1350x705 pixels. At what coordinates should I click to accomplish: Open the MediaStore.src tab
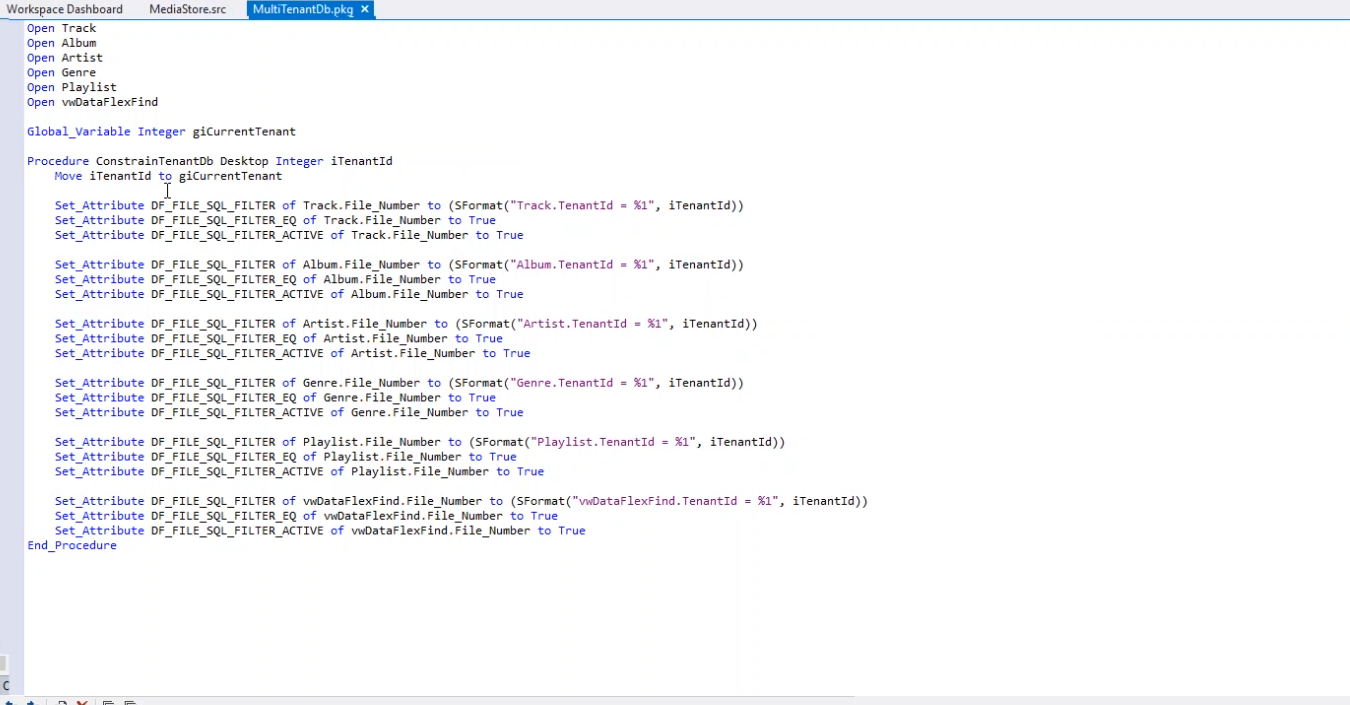pos(187,9)
